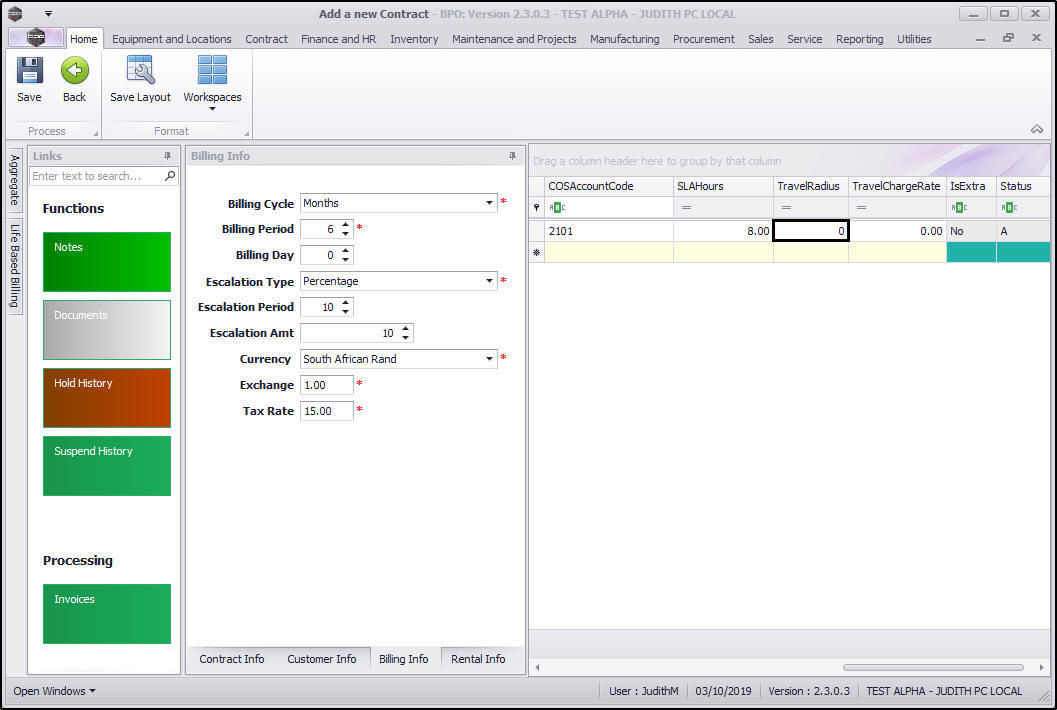Expand the Billing Cycle dropdown
Screen dimensions: 1057x710
(489, 203)
